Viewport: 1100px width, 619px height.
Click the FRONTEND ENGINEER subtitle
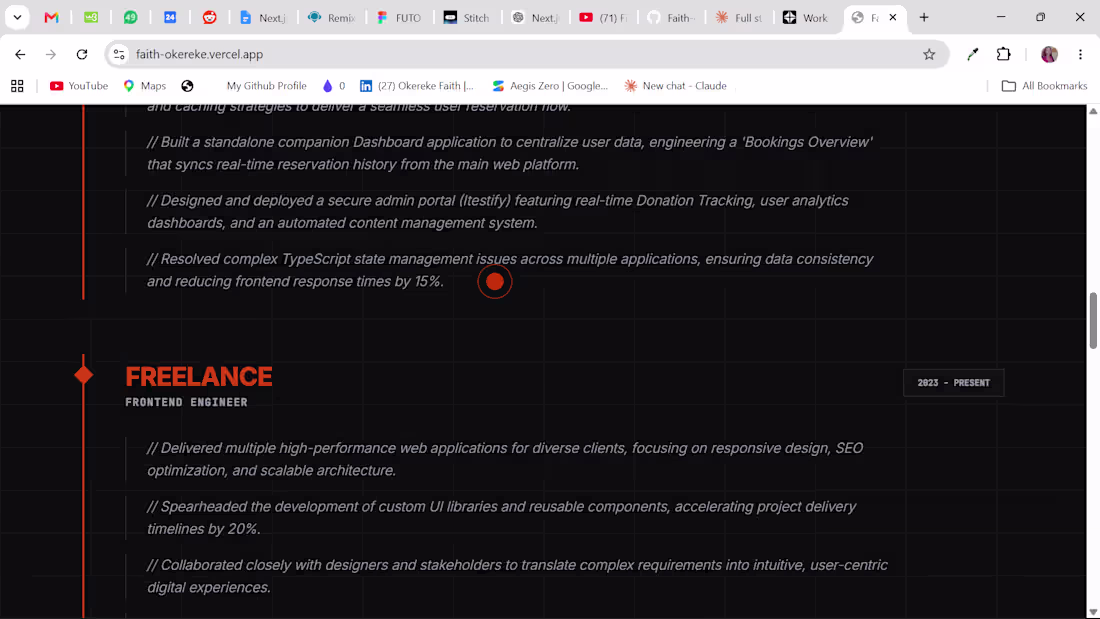(x=187, y=403)
